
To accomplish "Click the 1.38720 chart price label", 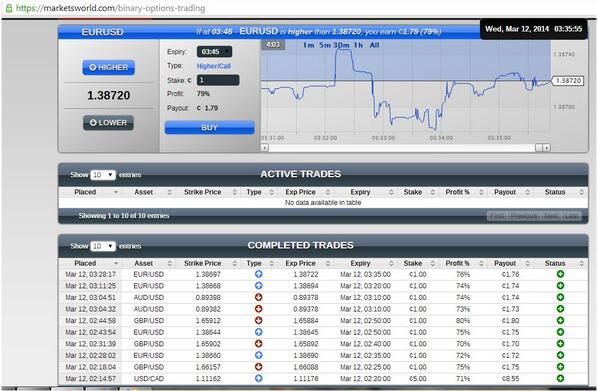I will [567, 81].
